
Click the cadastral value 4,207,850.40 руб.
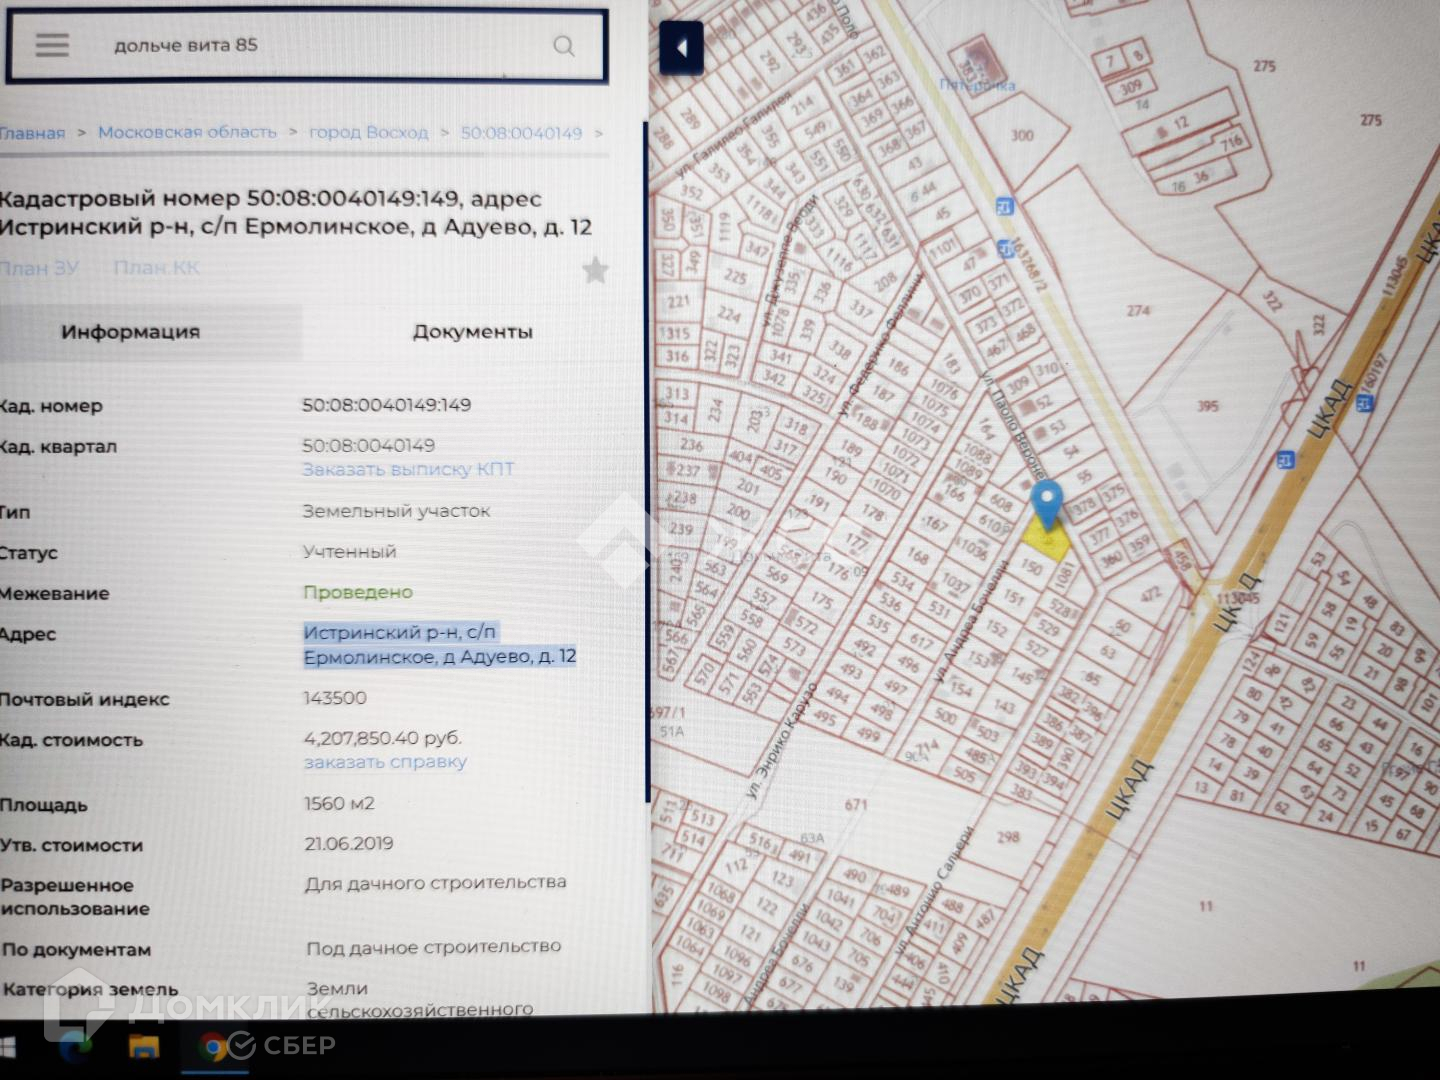coord(383,738)
